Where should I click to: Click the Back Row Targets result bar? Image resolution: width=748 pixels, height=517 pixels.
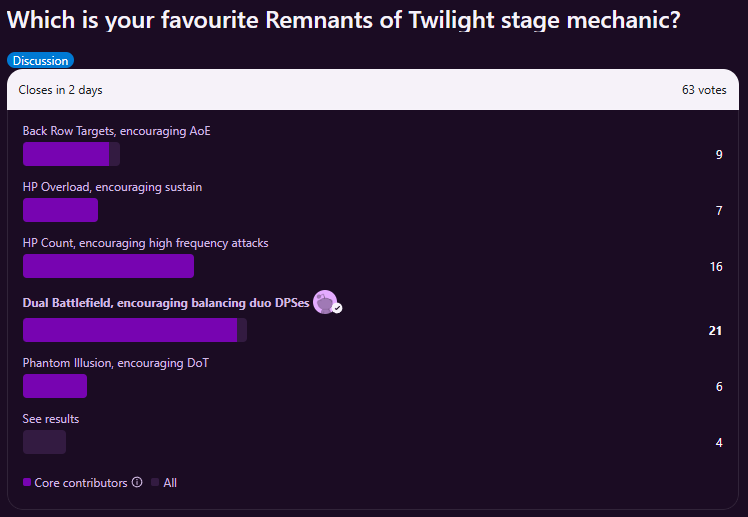(x=70, y=154)
